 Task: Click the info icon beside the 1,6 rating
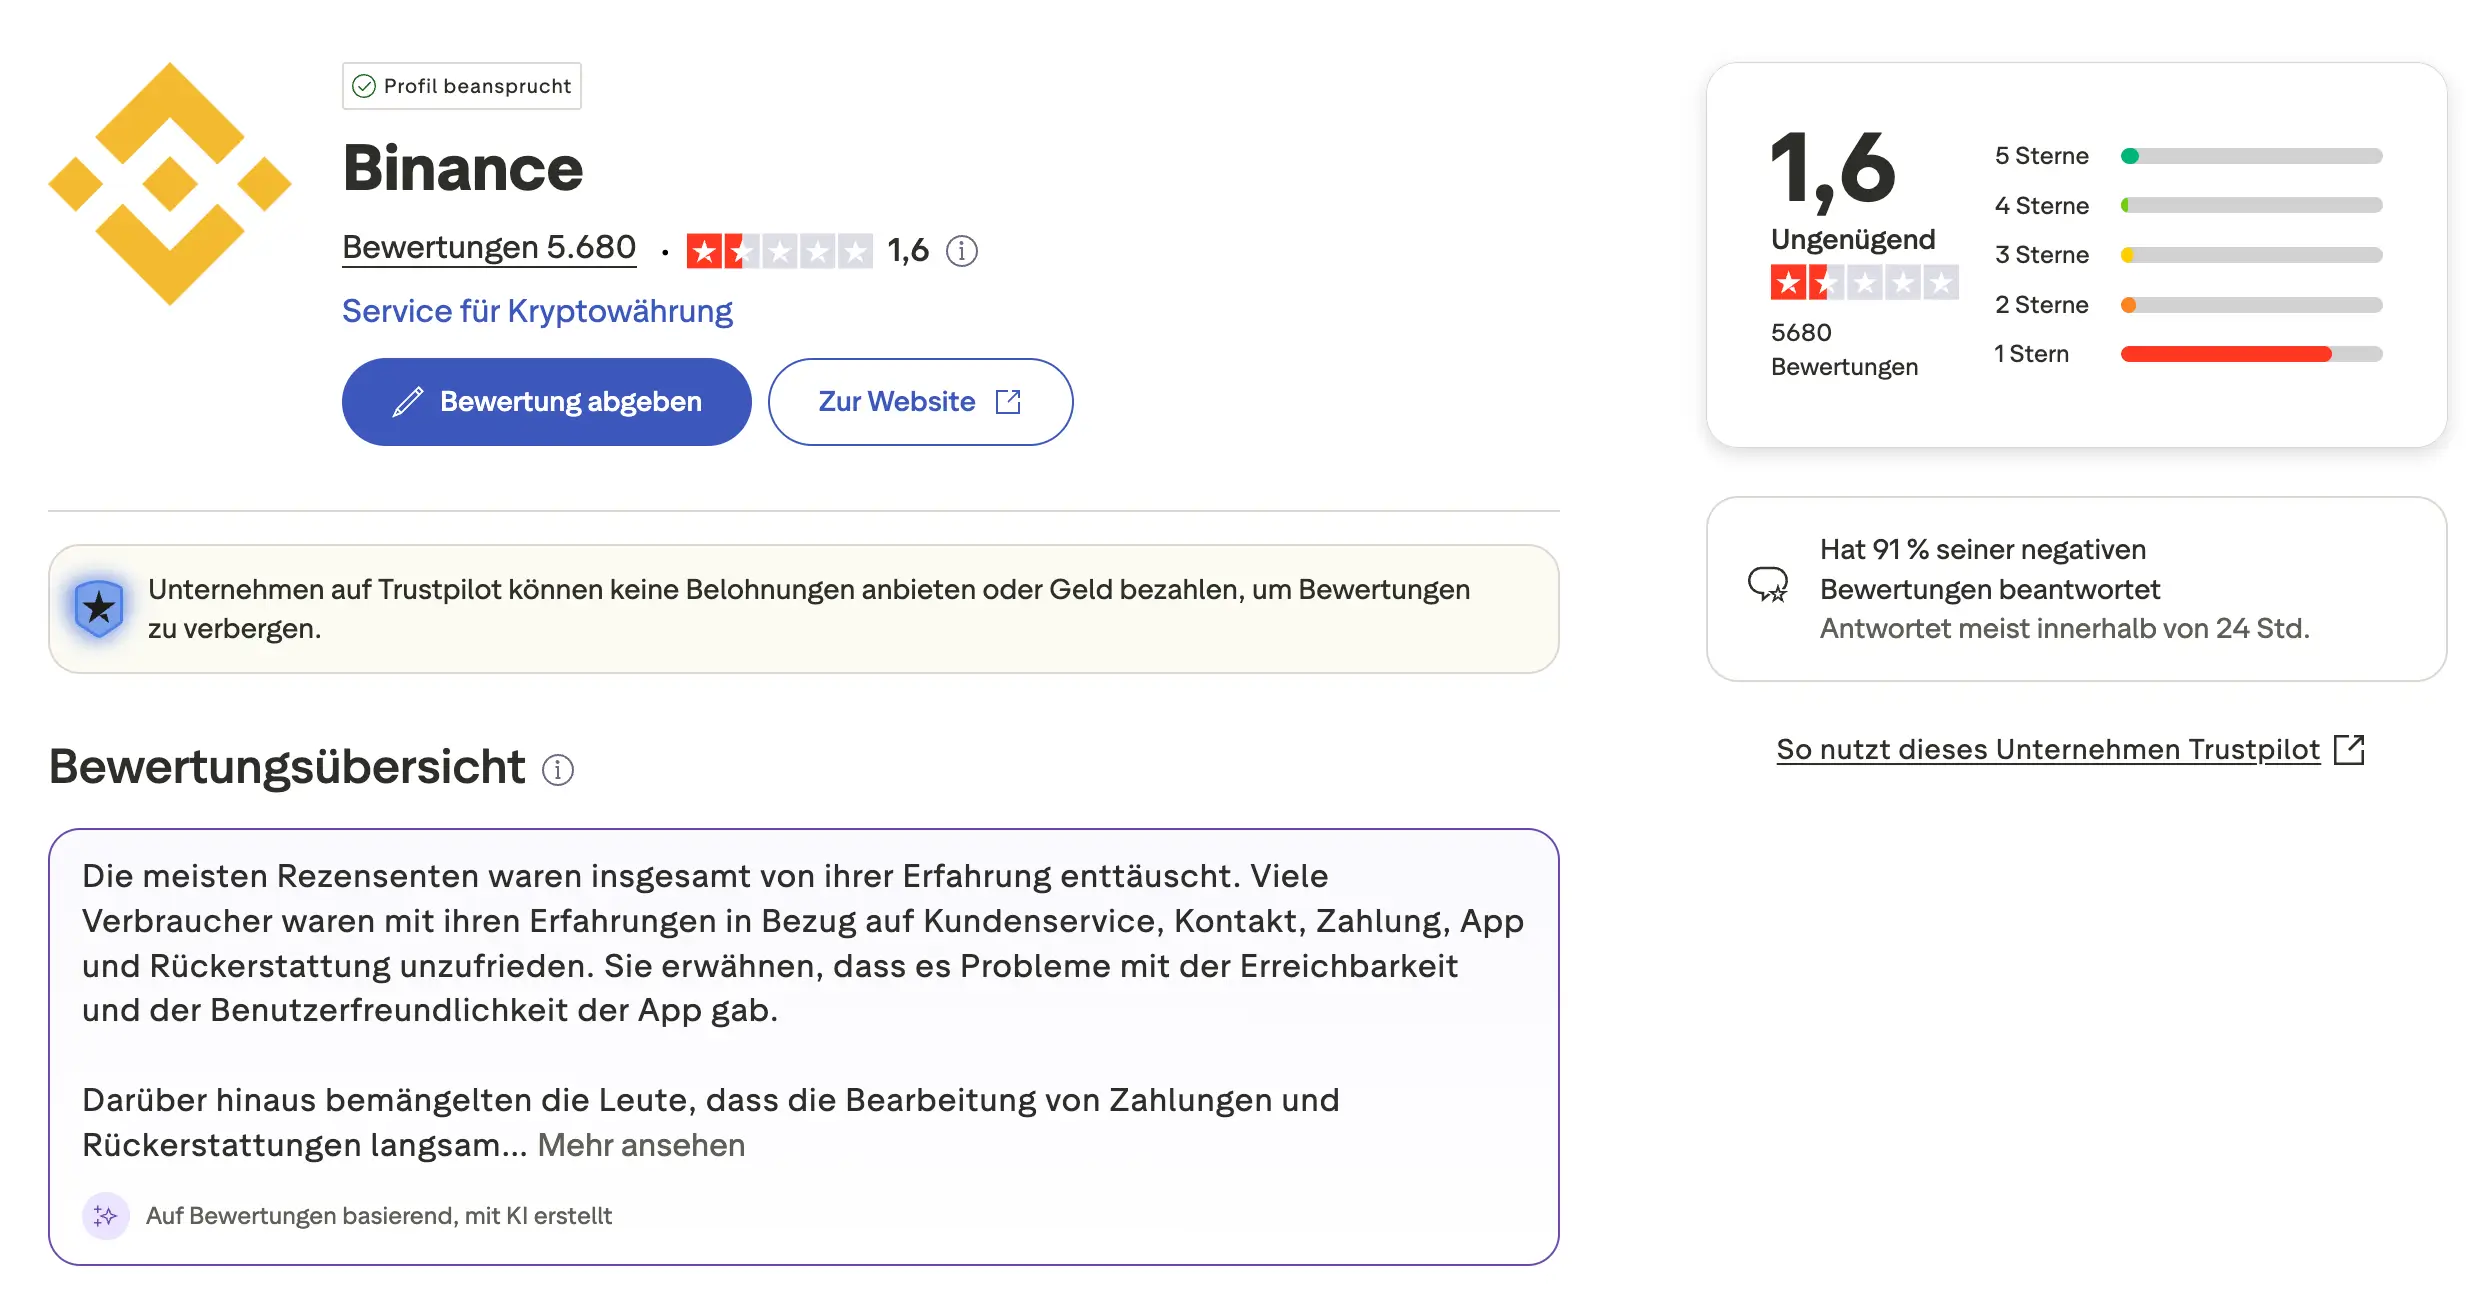[962, 251]
